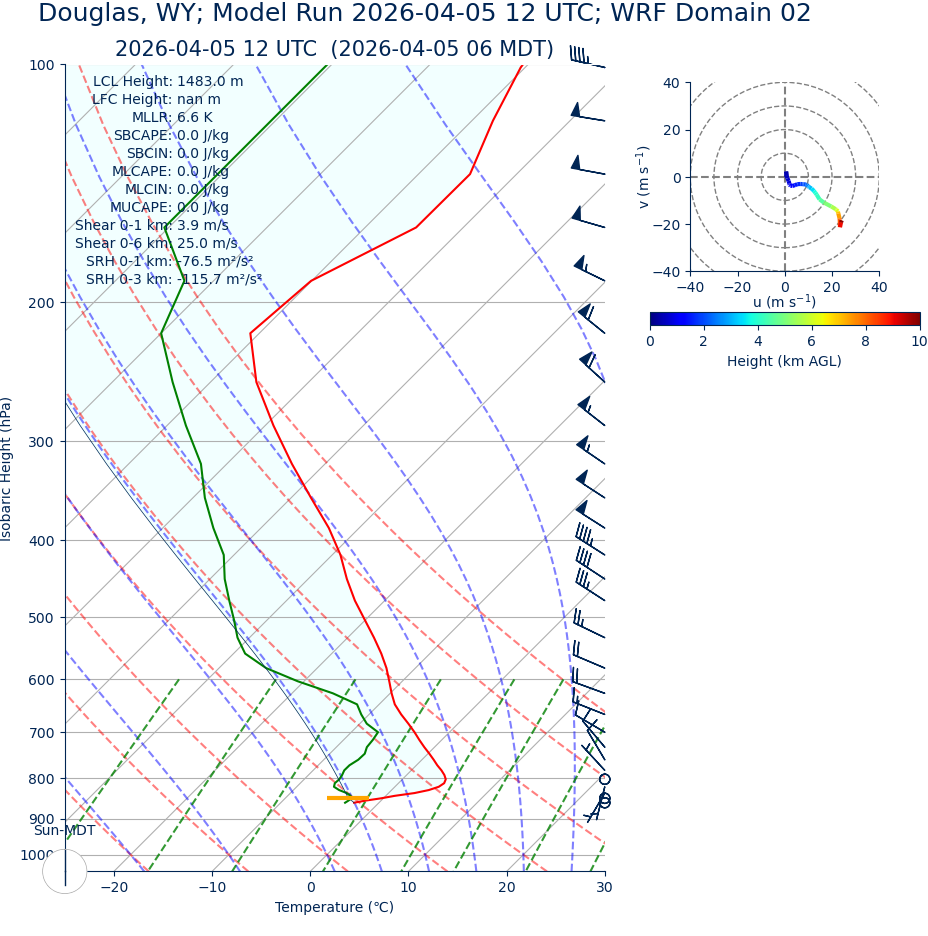Click the Height (km AGL) colorbar label
The width and height of the screenshot is (928, 936).
[784, 361]
